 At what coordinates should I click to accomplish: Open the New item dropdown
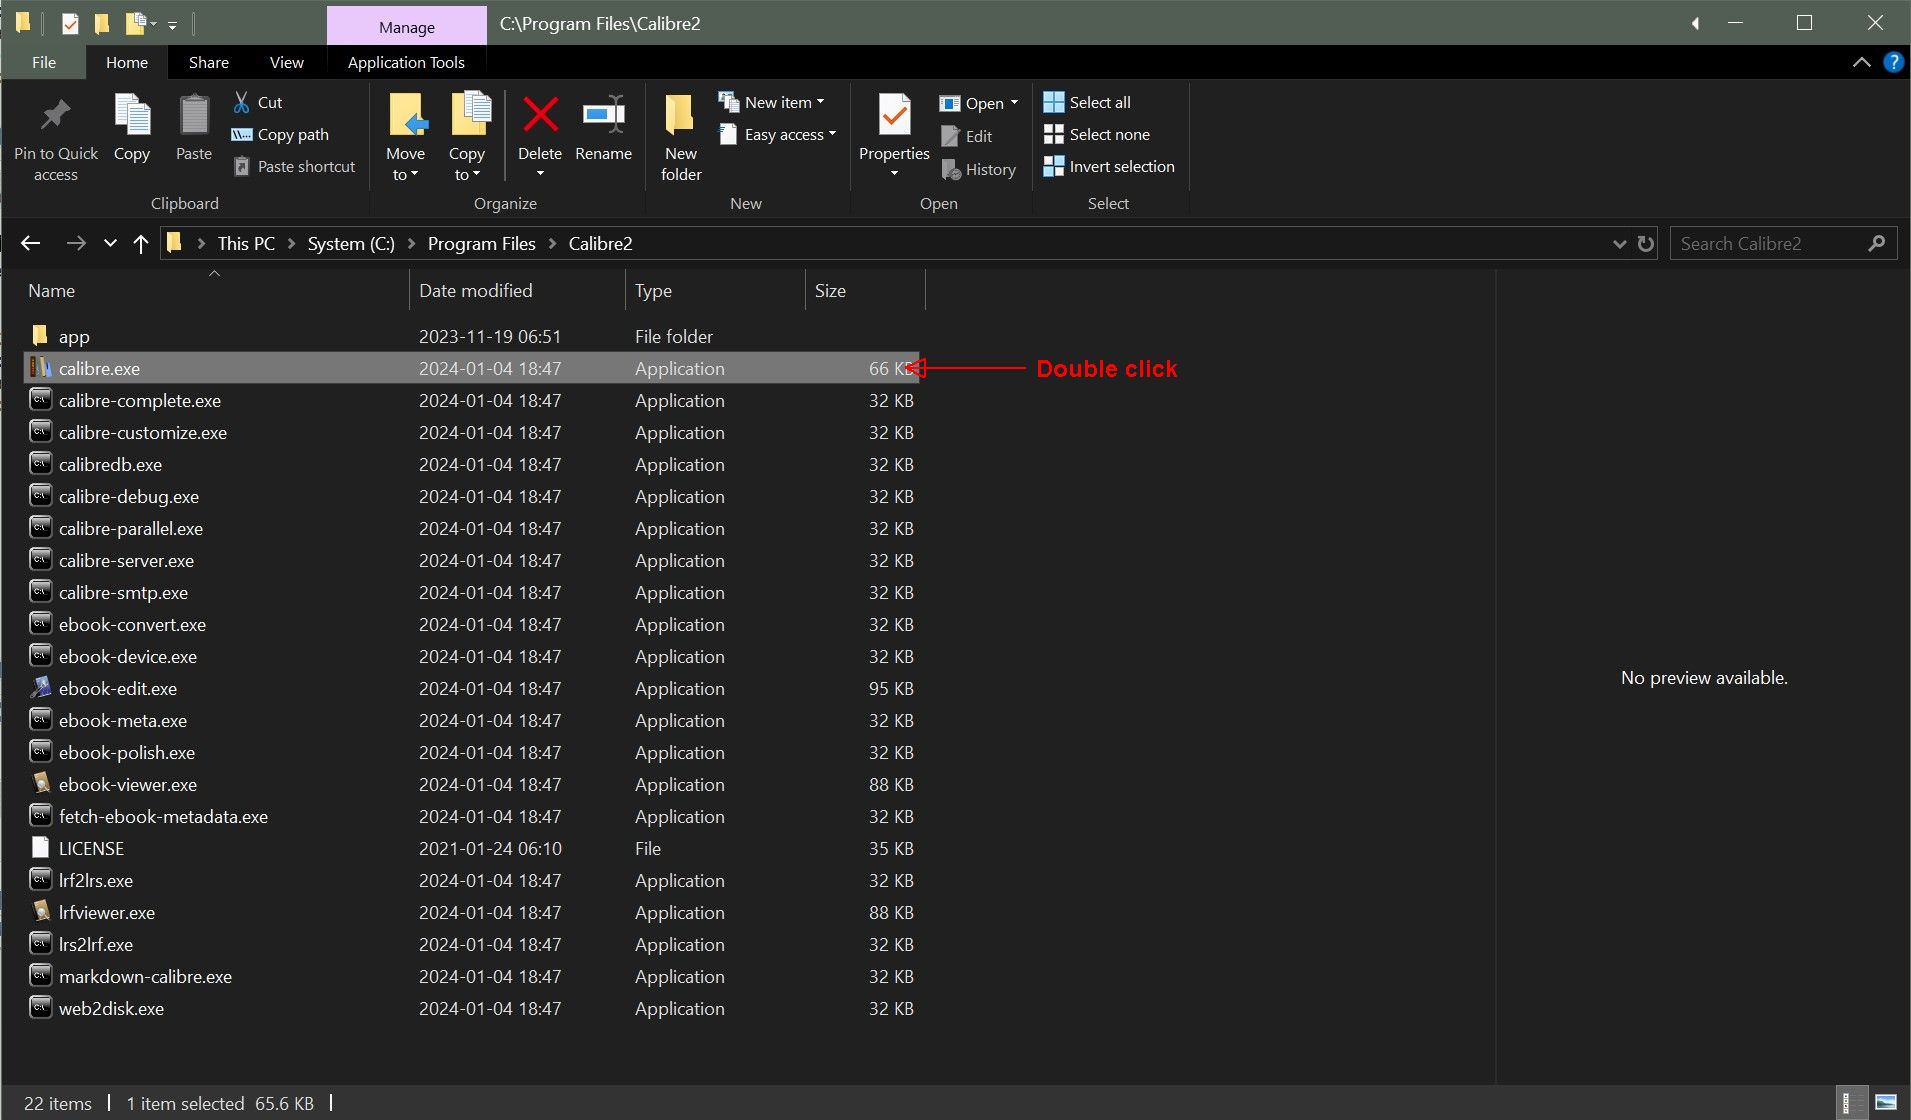pos(784,102)
